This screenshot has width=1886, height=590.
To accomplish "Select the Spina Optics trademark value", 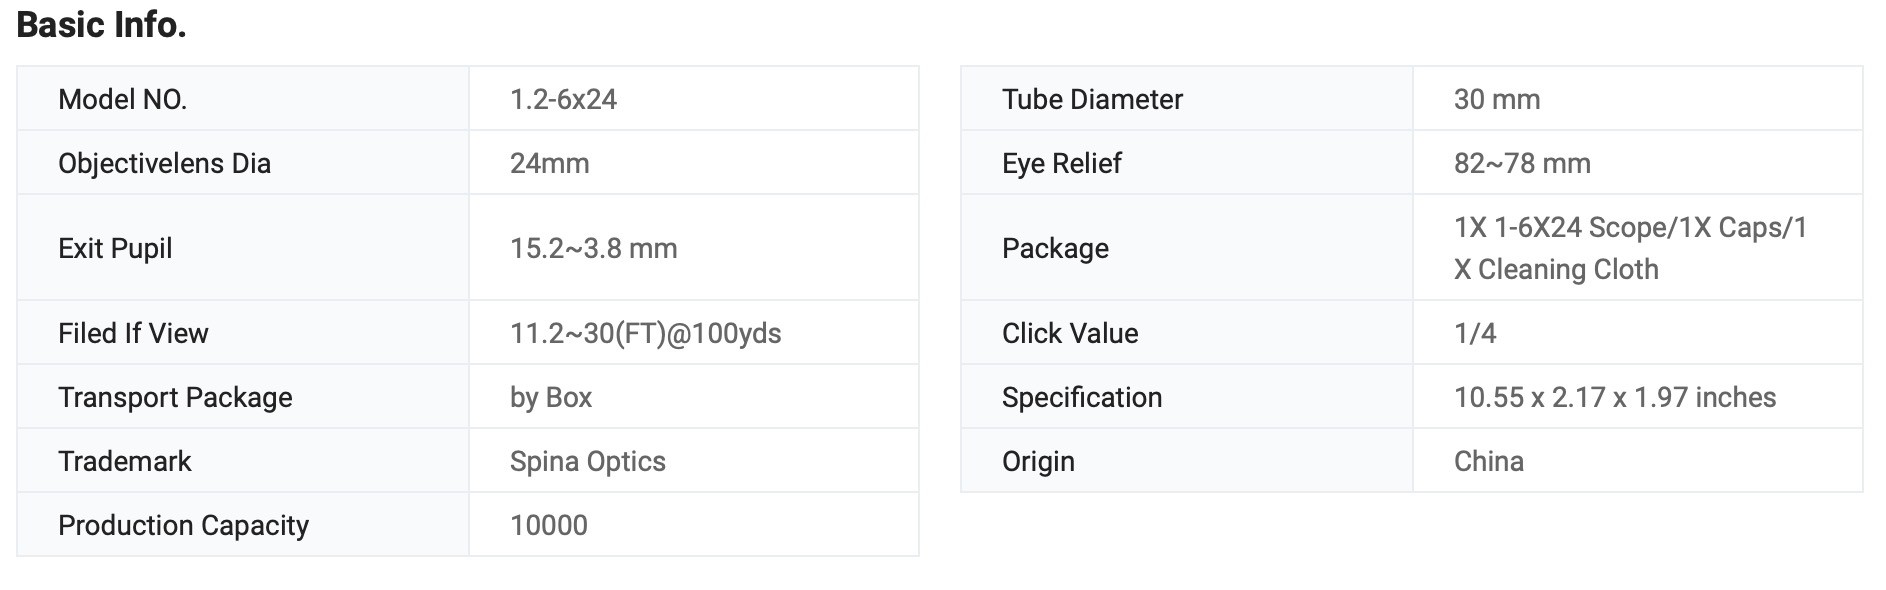I will coord(587,461).
